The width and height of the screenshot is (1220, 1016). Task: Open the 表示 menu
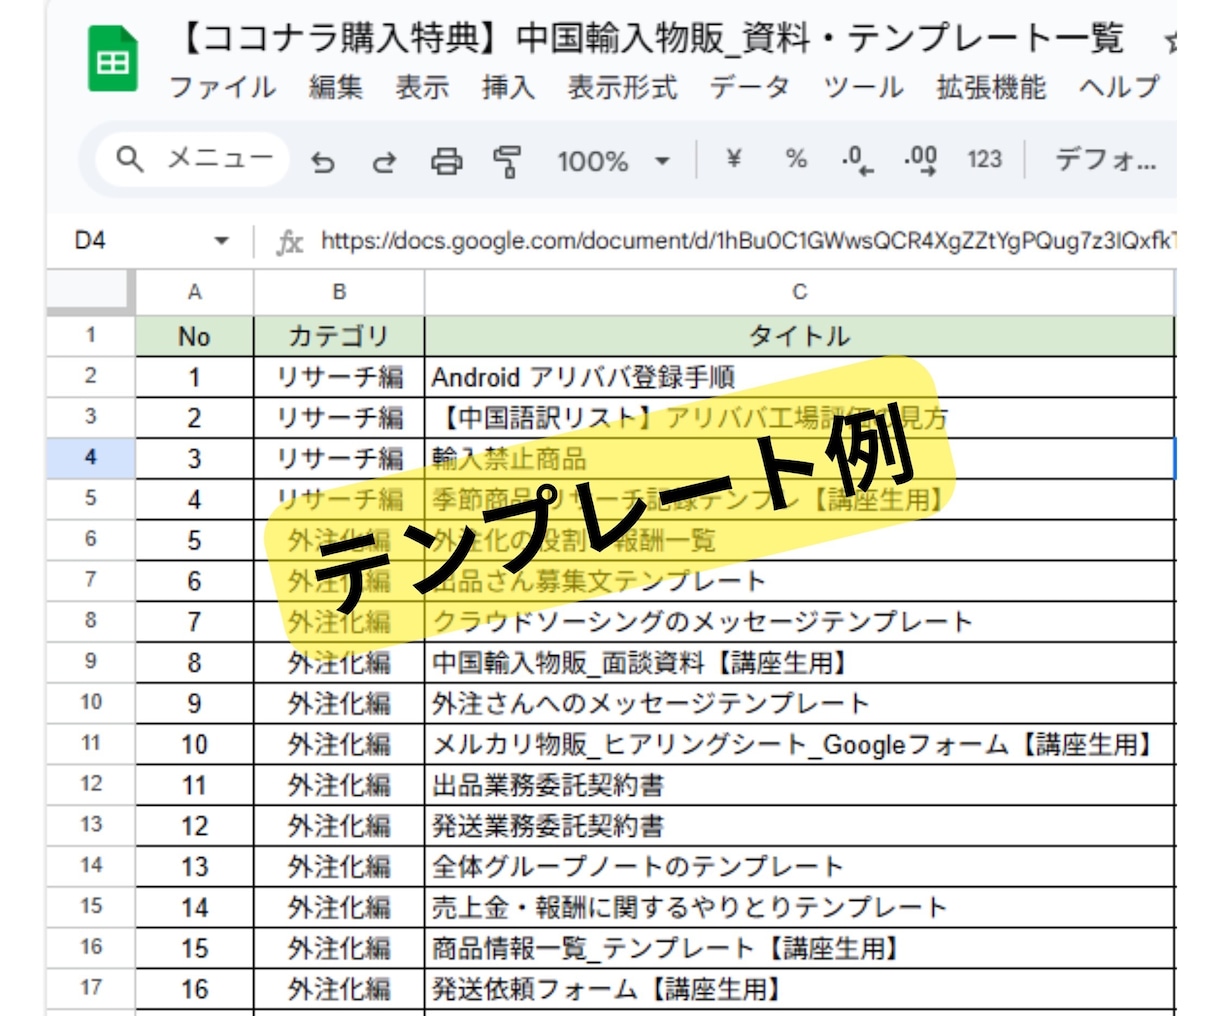tap(422, 87)
